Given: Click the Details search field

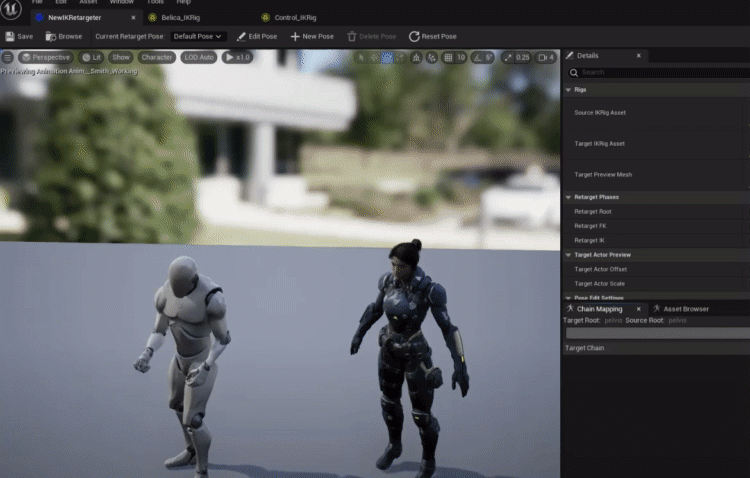Looking at the screenshot, I should (660, 72).
